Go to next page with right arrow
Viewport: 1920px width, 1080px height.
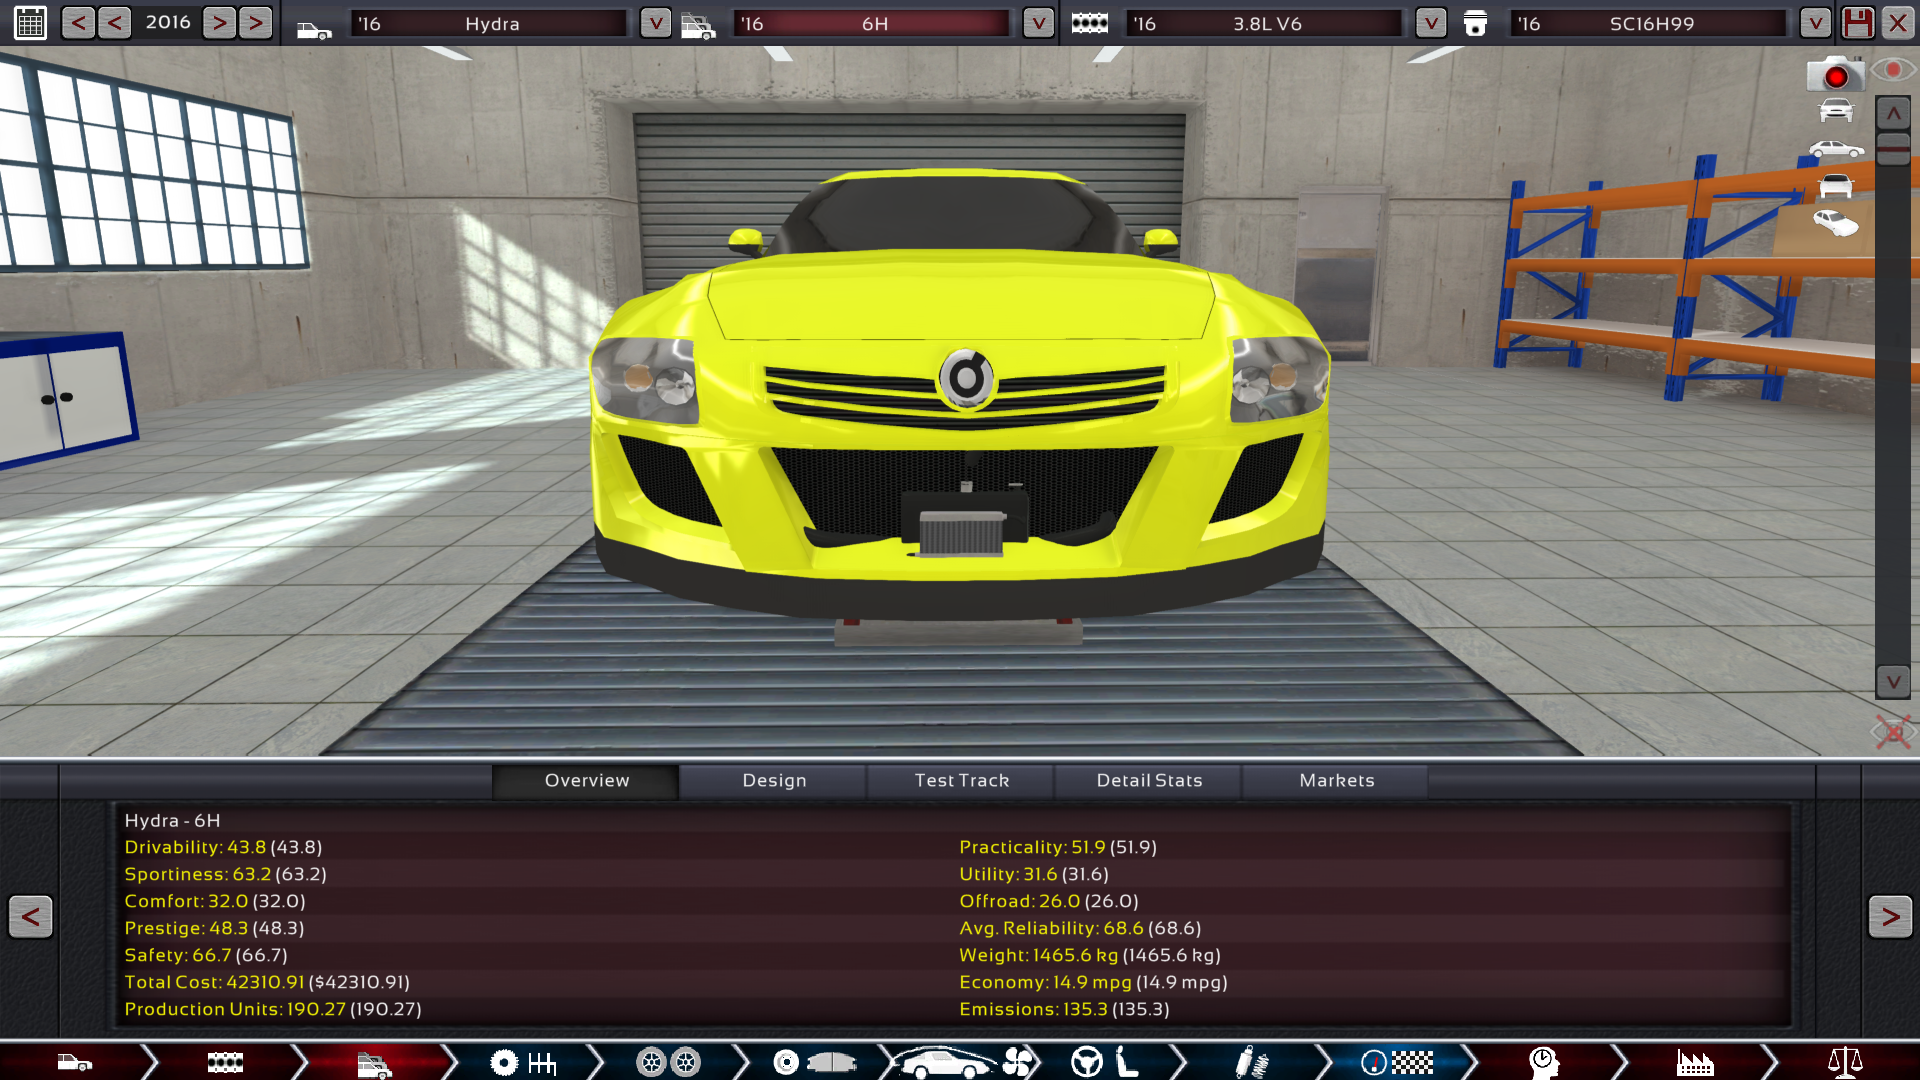(x=1889, y=916)
